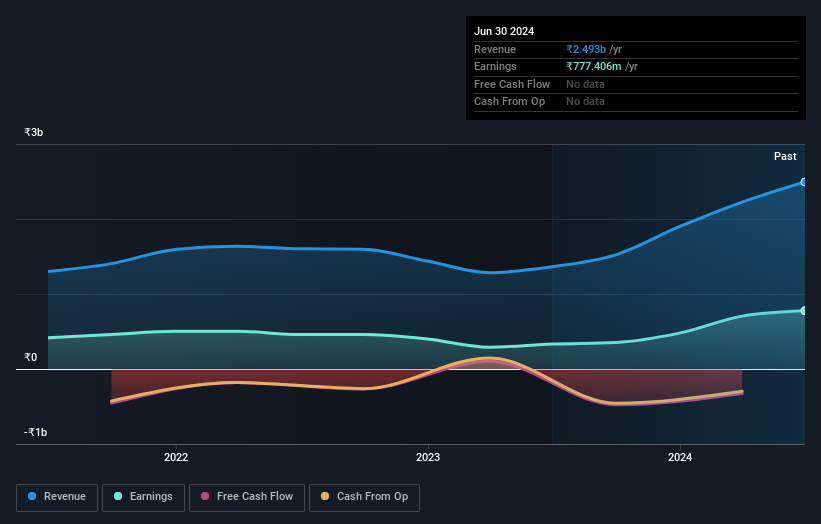The height and width of the screenshot is (524, 821).
Task: Toggle the Revenue legend button
Action: 57,497
